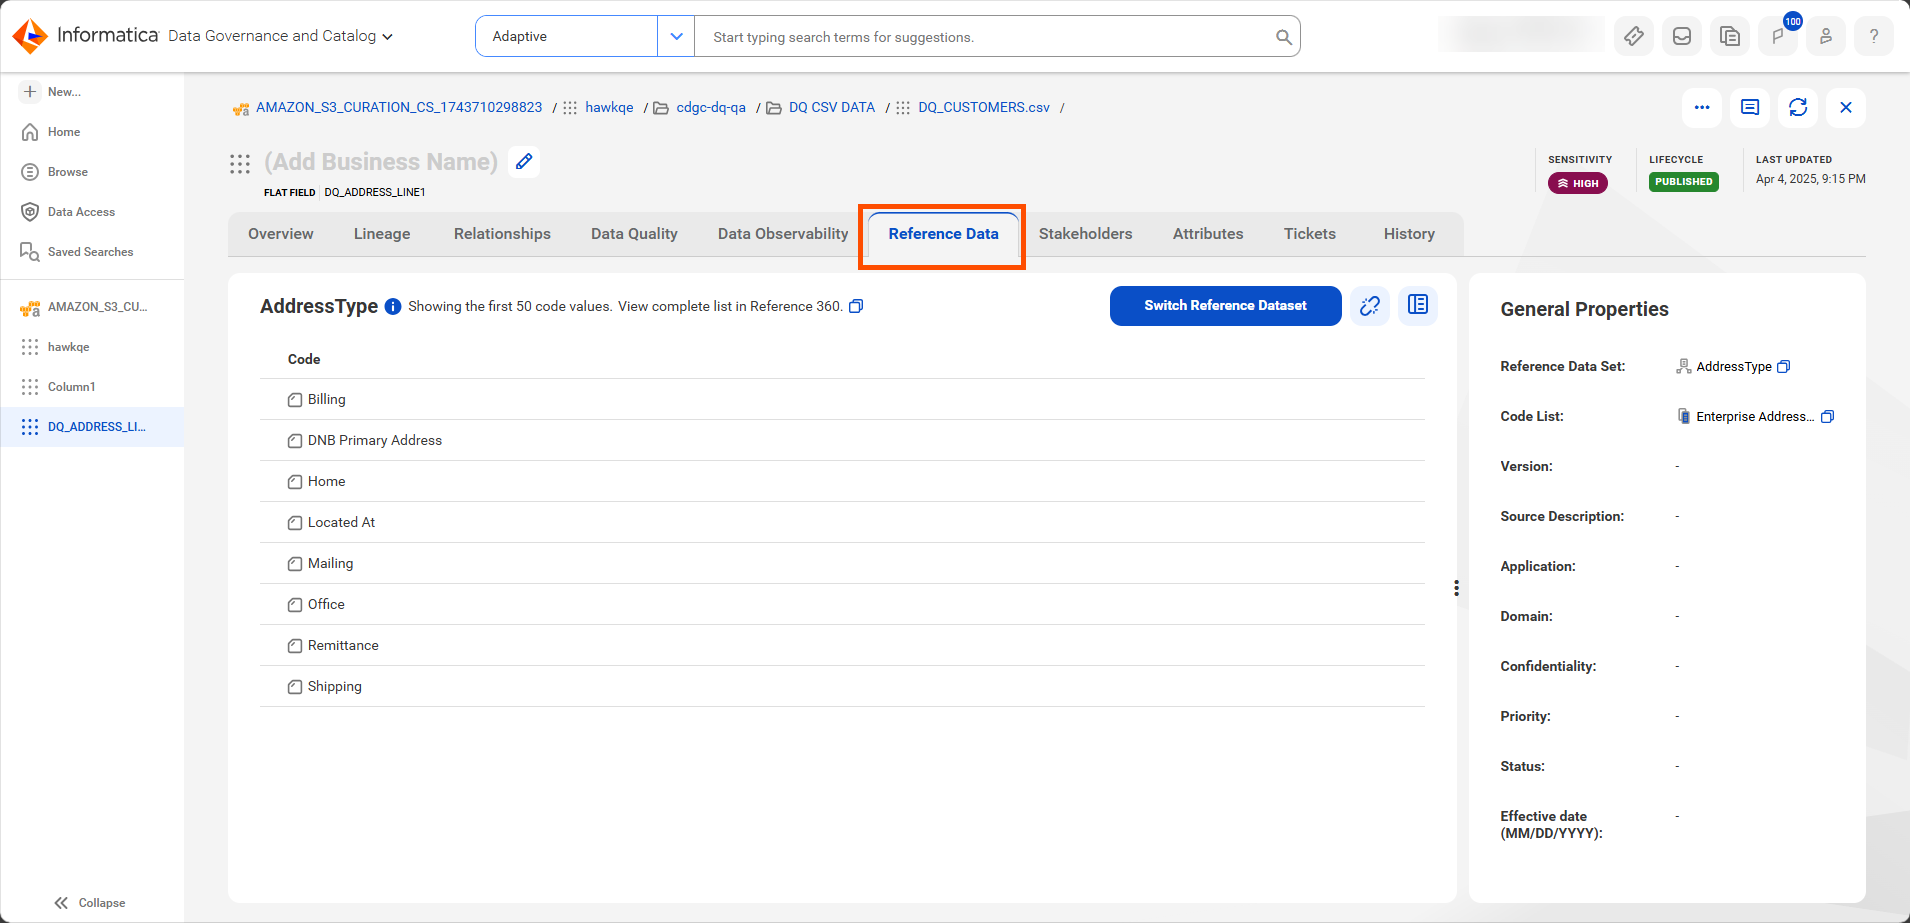
Task: Toggle the properties panel layout icon
Action: click(x=1418, y=305)
